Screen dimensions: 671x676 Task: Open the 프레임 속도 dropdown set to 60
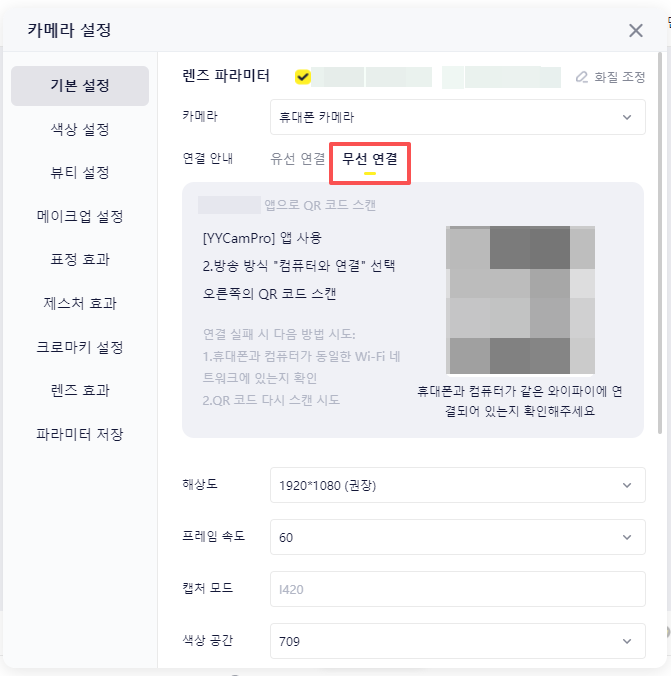click(458, 537)
